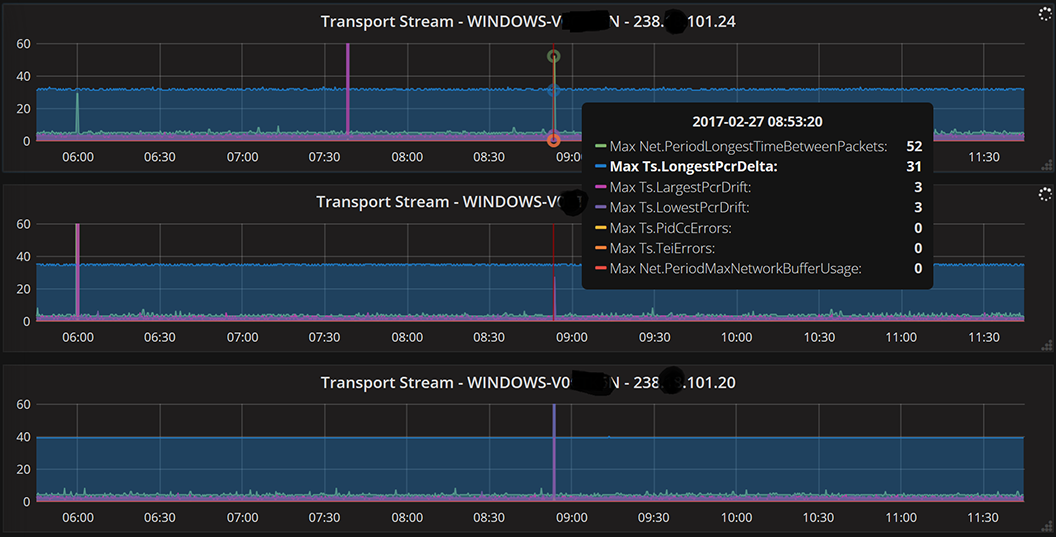1056x537 pixels.
Task: Open the 101.20 Transport Stream panel title menu
Action: (x=528, y=383)
